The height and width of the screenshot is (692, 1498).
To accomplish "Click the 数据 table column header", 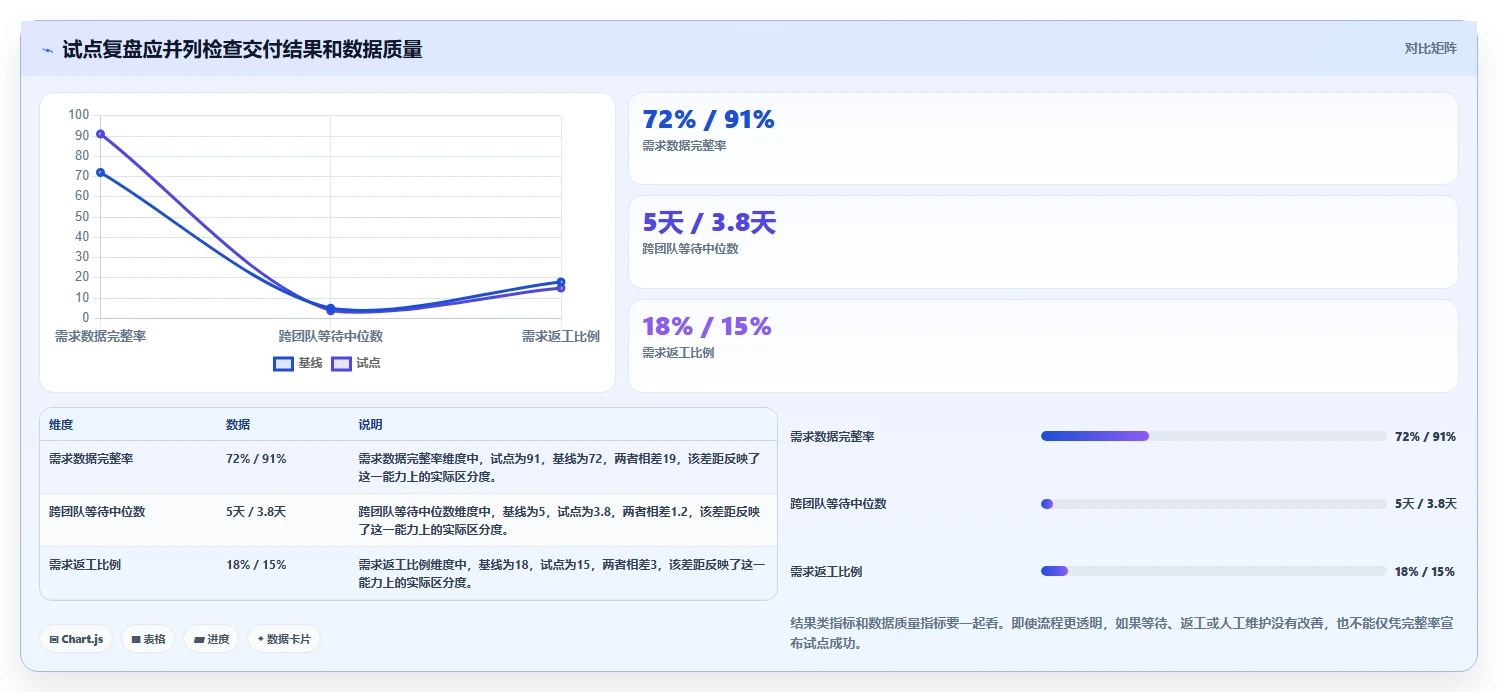I will [238, 425].
